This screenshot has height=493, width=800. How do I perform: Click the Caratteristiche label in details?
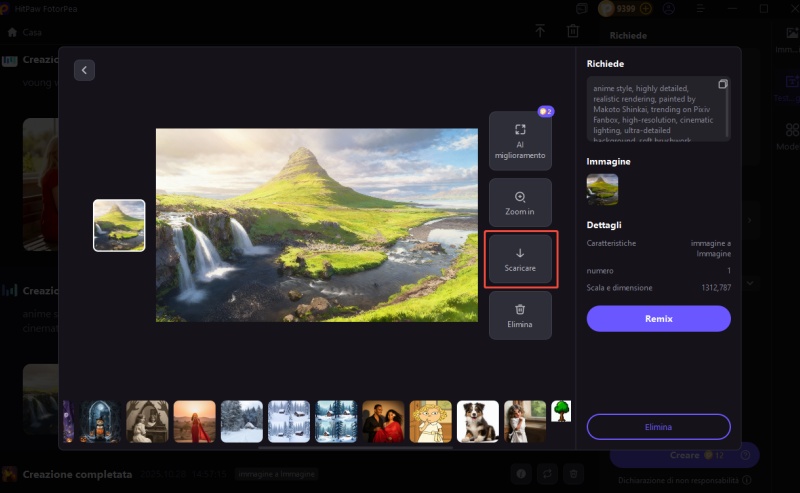611,243
